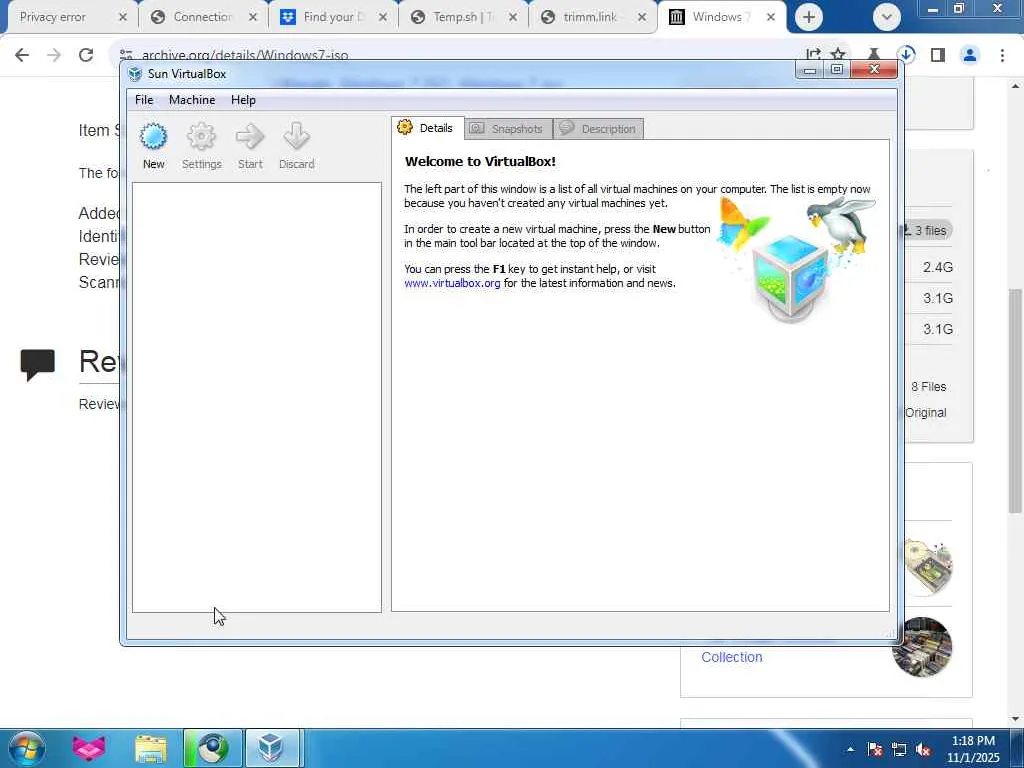Click the VirtualBox taskbar button
The height and width of the screenshot is (768, 1024).
pos(272,748)
